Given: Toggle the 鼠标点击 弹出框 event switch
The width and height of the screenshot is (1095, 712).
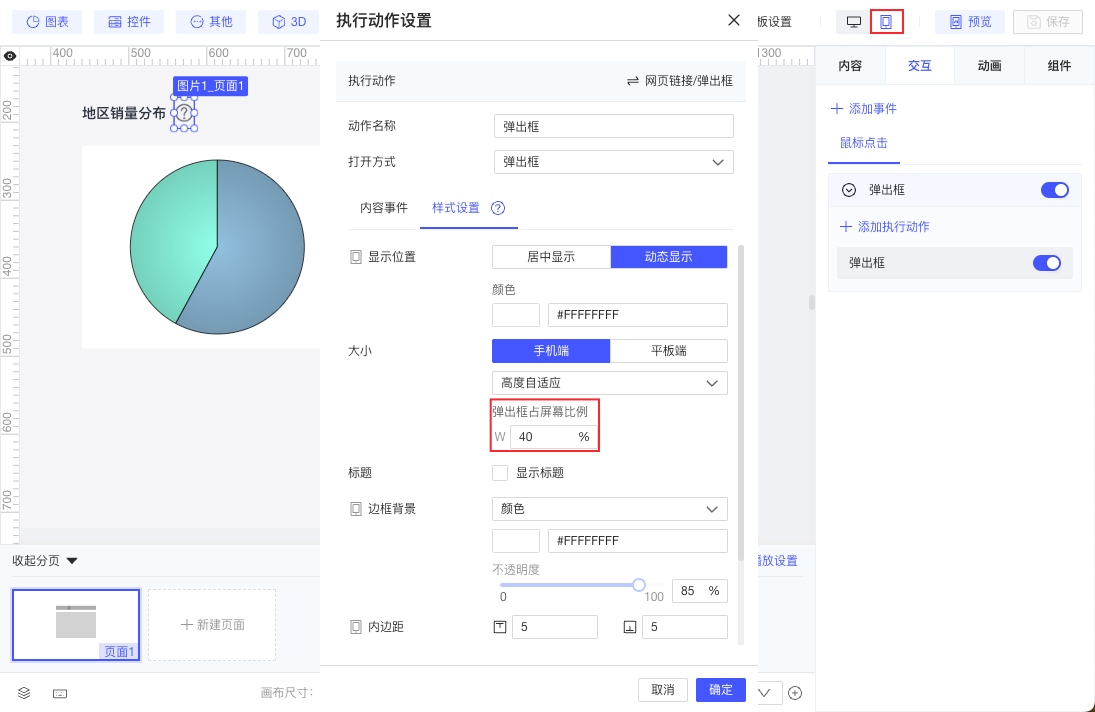Looking at the screenshot, I should (1054, 190).
